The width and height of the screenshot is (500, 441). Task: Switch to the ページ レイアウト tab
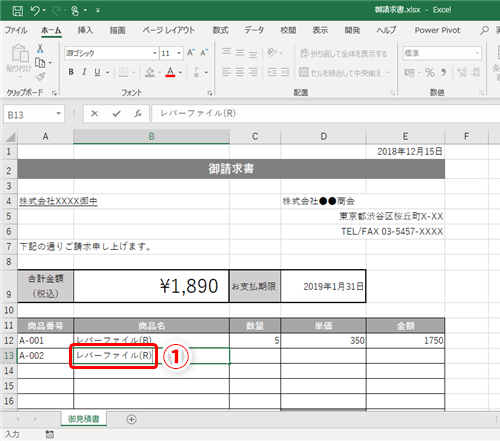click(x=168, y=30)
